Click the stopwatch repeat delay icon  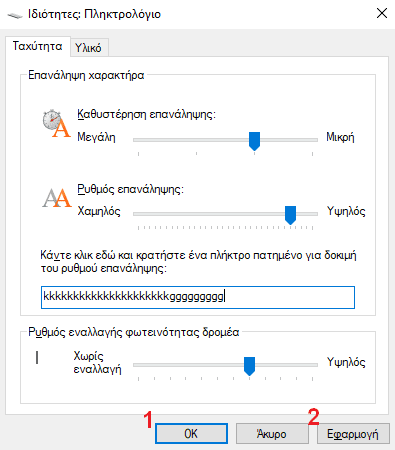[56, 124]
